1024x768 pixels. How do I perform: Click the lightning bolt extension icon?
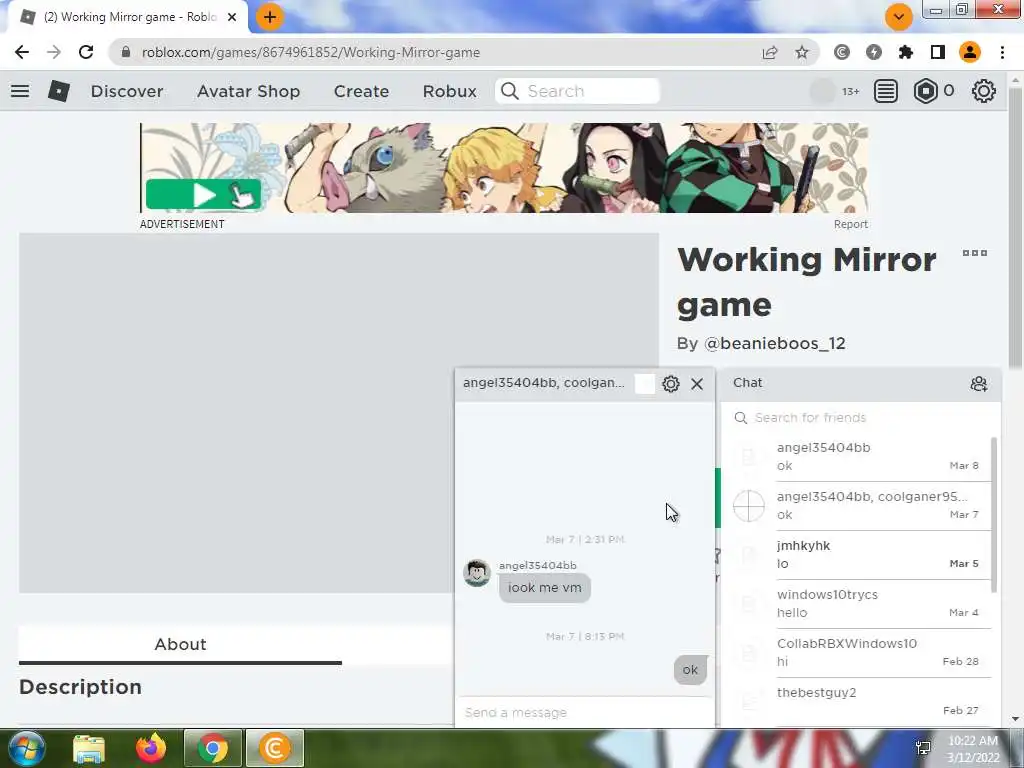pos(874,52)
